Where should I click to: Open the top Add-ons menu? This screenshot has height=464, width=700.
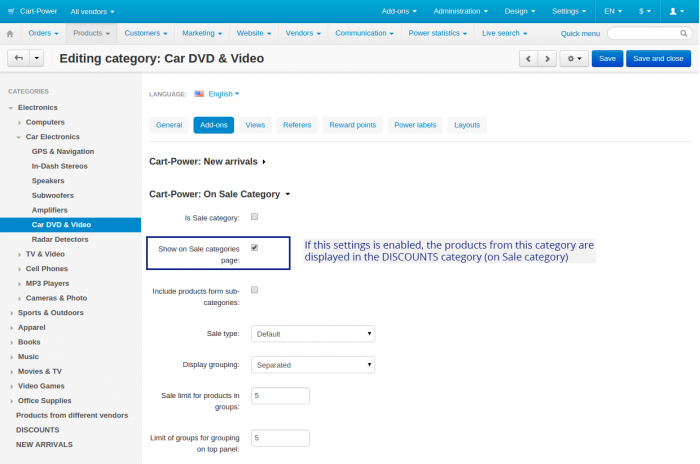[399, 11]
